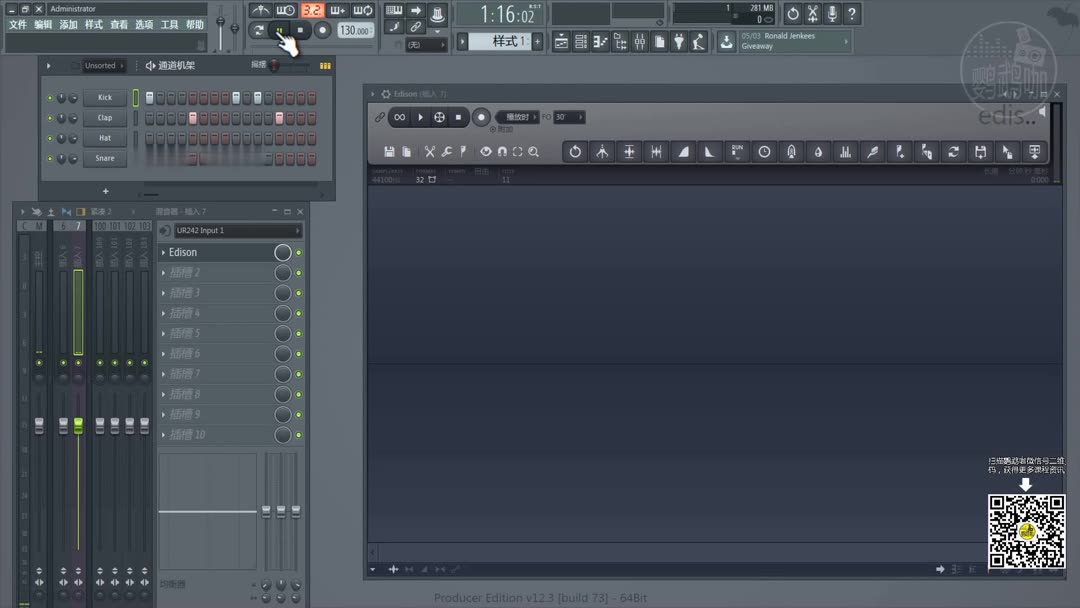Click the run script icon in Edison
This screenshot has height=608, width=1080.
pyautogui.click(x=735, y=151)
